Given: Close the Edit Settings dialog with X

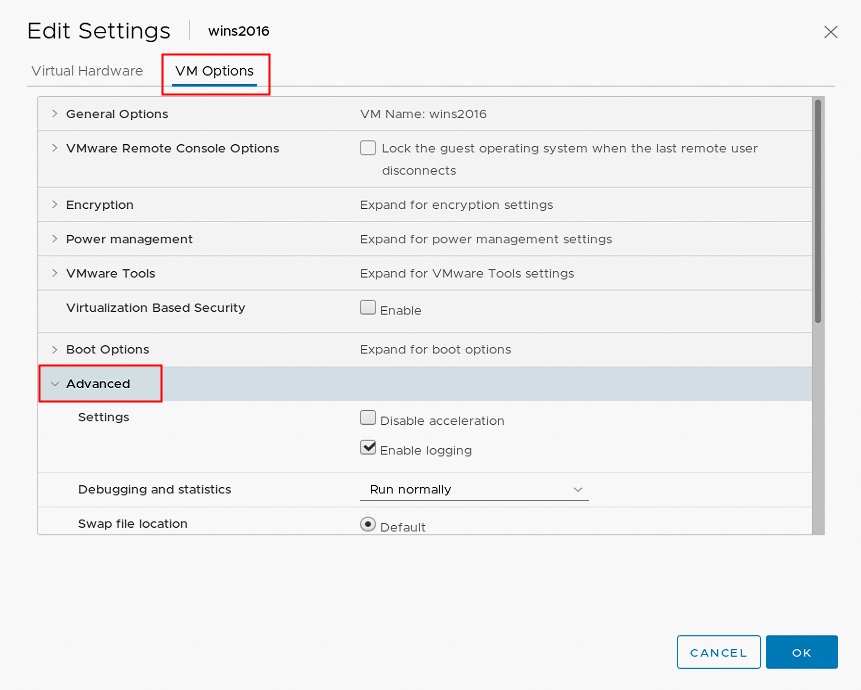Looking at the screenshot, I should point(830,32).
